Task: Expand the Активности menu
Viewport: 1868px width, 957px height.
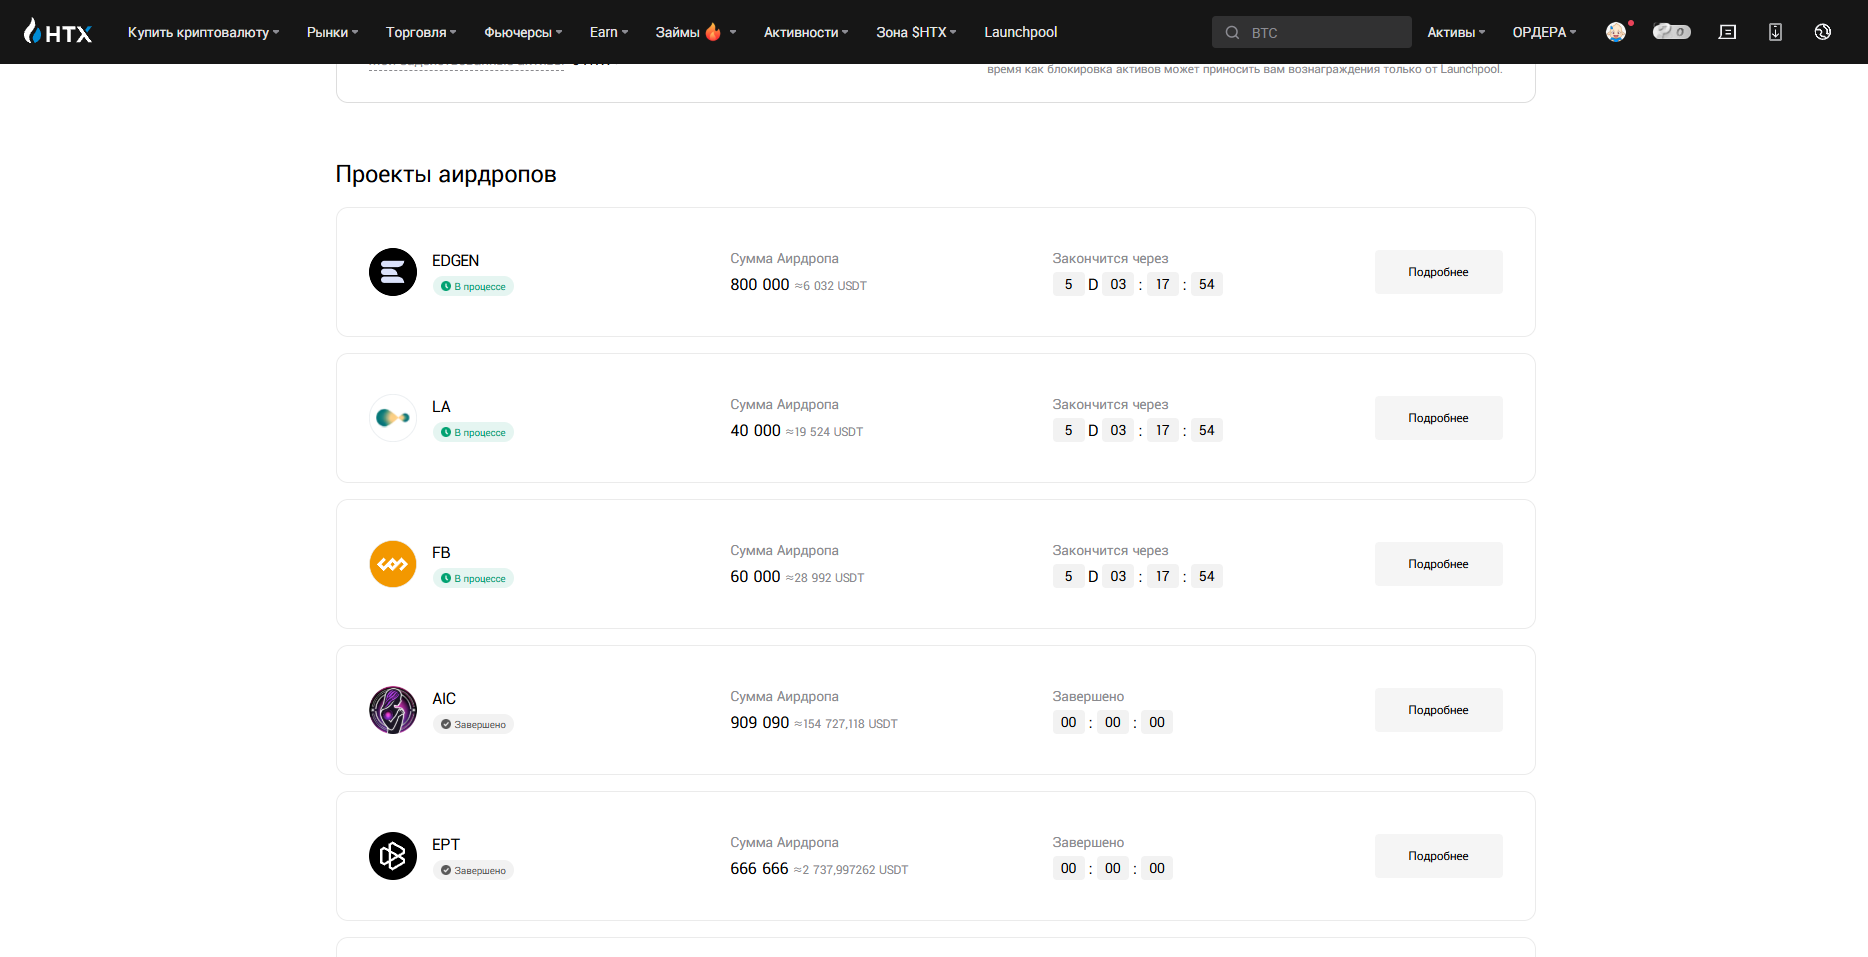Action: pyautogui.click(x=806, y=32)
